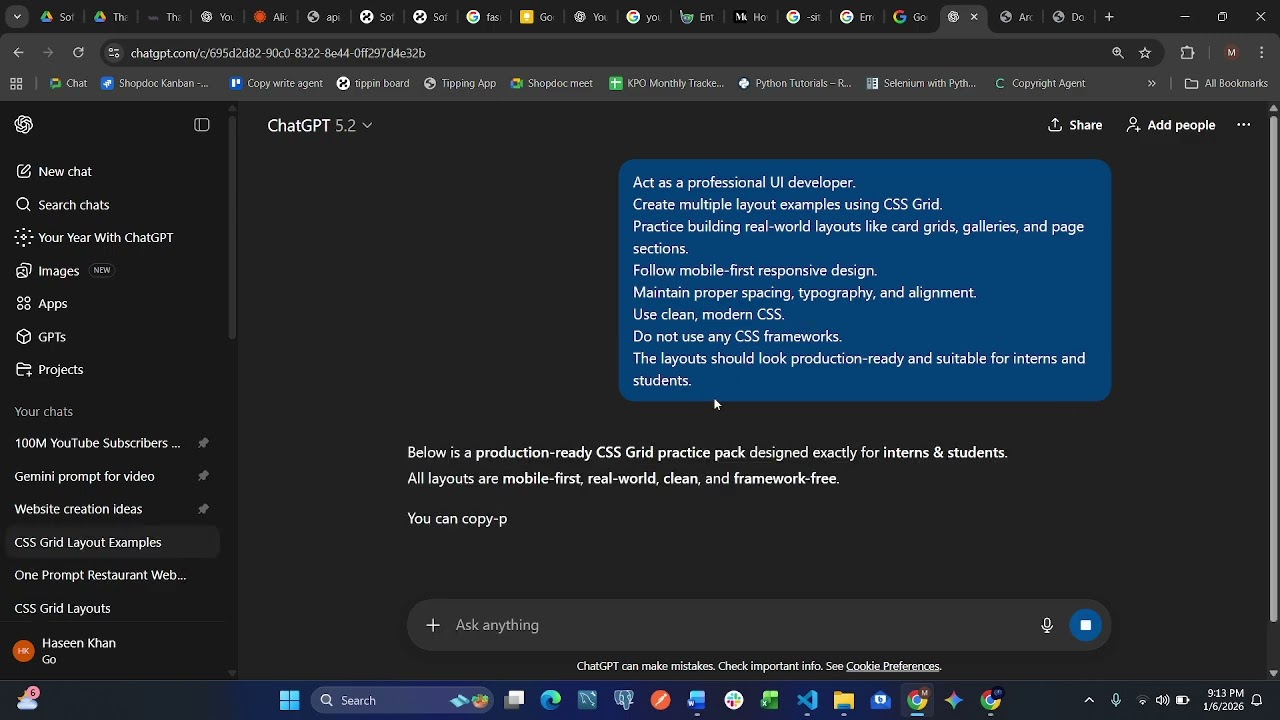
Task: Open File Explorer from the taskbar
Action: pos(844,701)
